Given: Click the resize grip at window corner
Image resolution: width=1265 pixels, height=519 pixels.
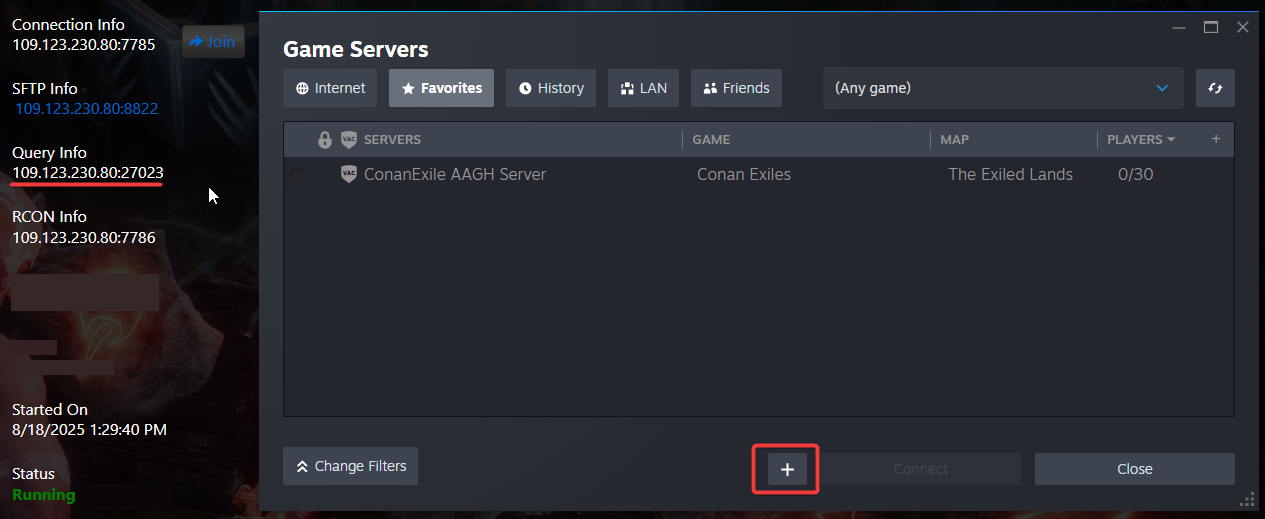Looking at the screenshot, I should click(x=1246, y=498).
